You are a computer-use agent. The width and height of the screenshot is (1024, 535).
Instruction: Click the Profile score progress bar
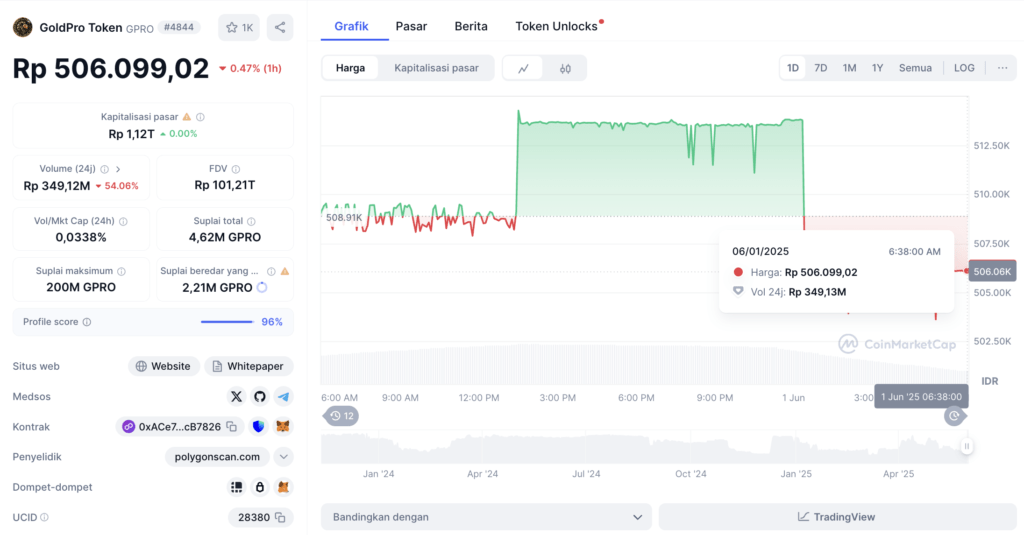227,322
